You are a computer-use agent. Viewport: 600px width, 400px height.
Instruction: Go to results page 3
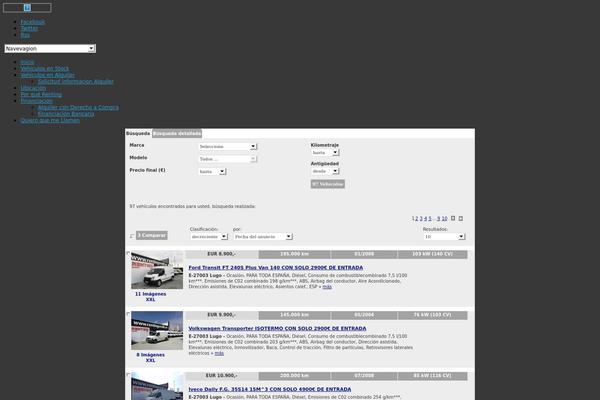tap(421, 219)
